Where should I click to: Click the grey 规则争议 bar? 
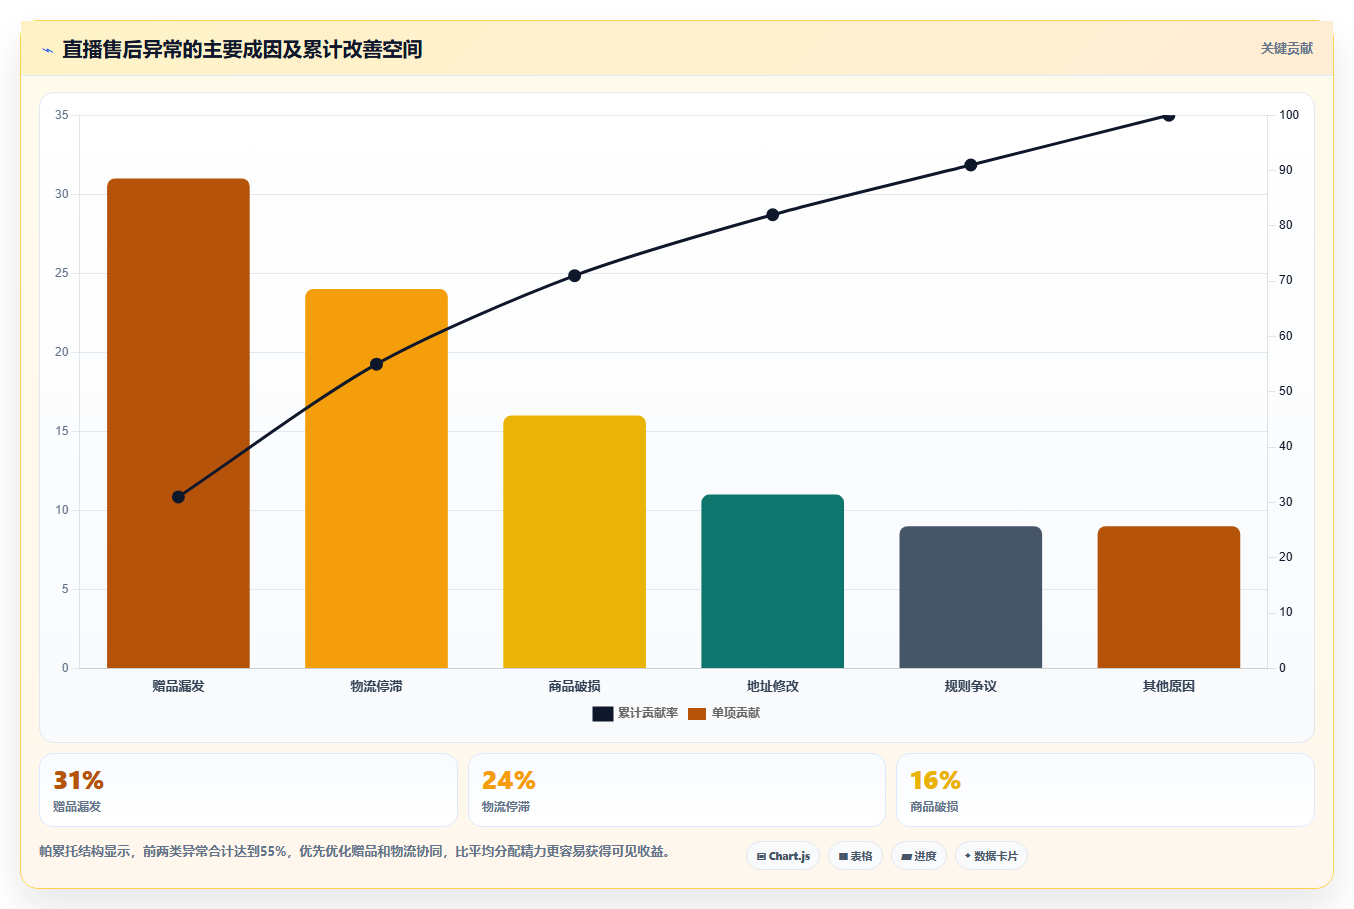[x=970, y=597]
